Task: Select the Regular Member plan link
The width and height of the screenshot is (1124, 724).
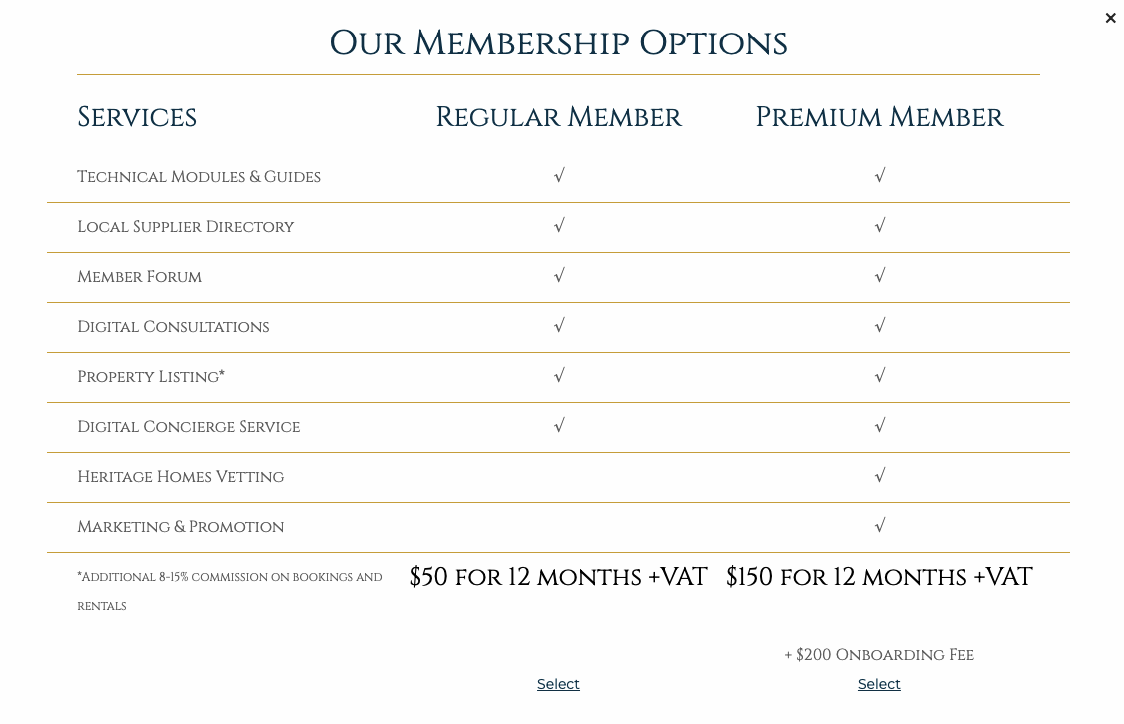Action: tap(558, 684)
